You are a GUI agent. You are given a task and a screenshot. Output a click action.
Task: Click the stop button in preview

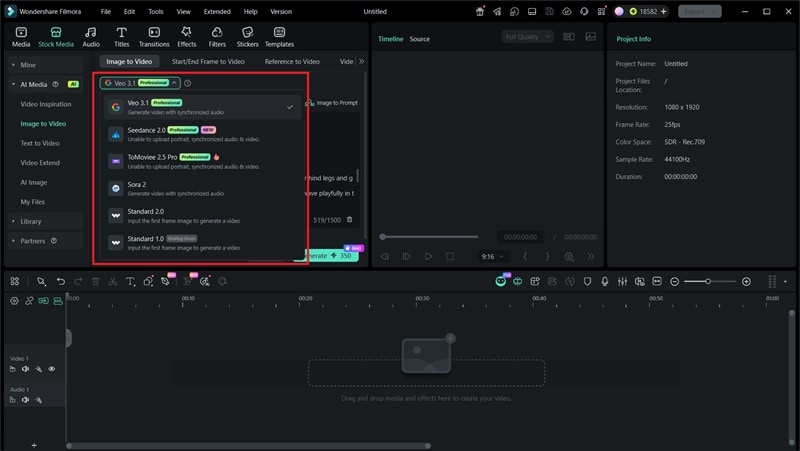click(x=449, y=257)
